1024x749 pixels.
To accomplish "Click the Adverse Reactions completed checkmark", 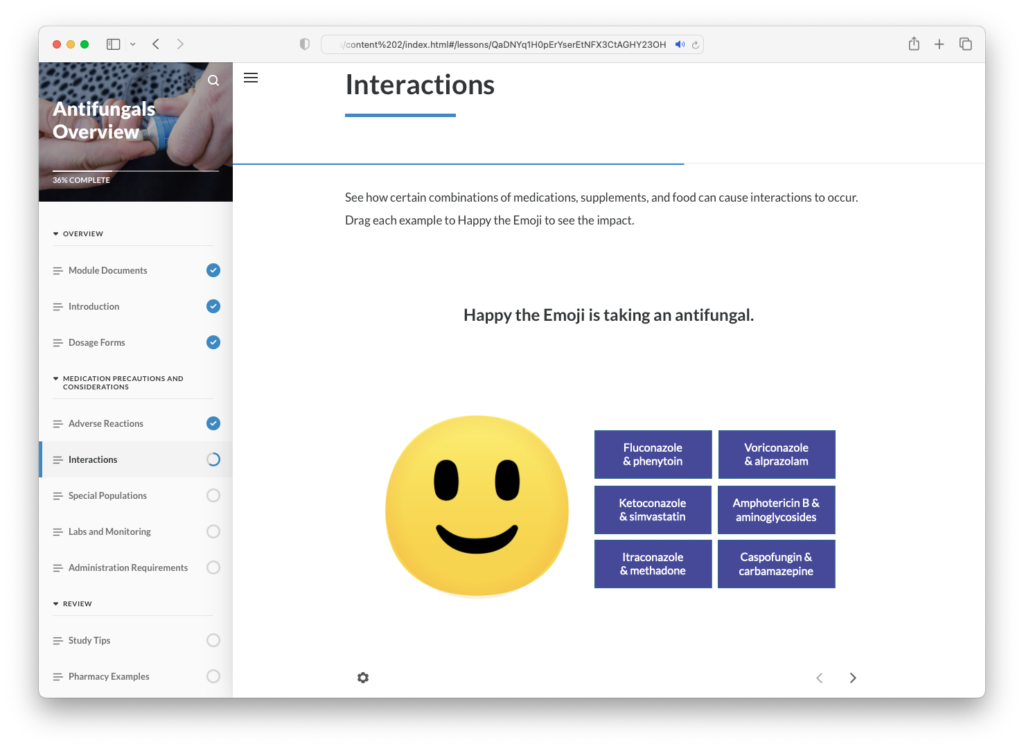I will coord(213,423).
